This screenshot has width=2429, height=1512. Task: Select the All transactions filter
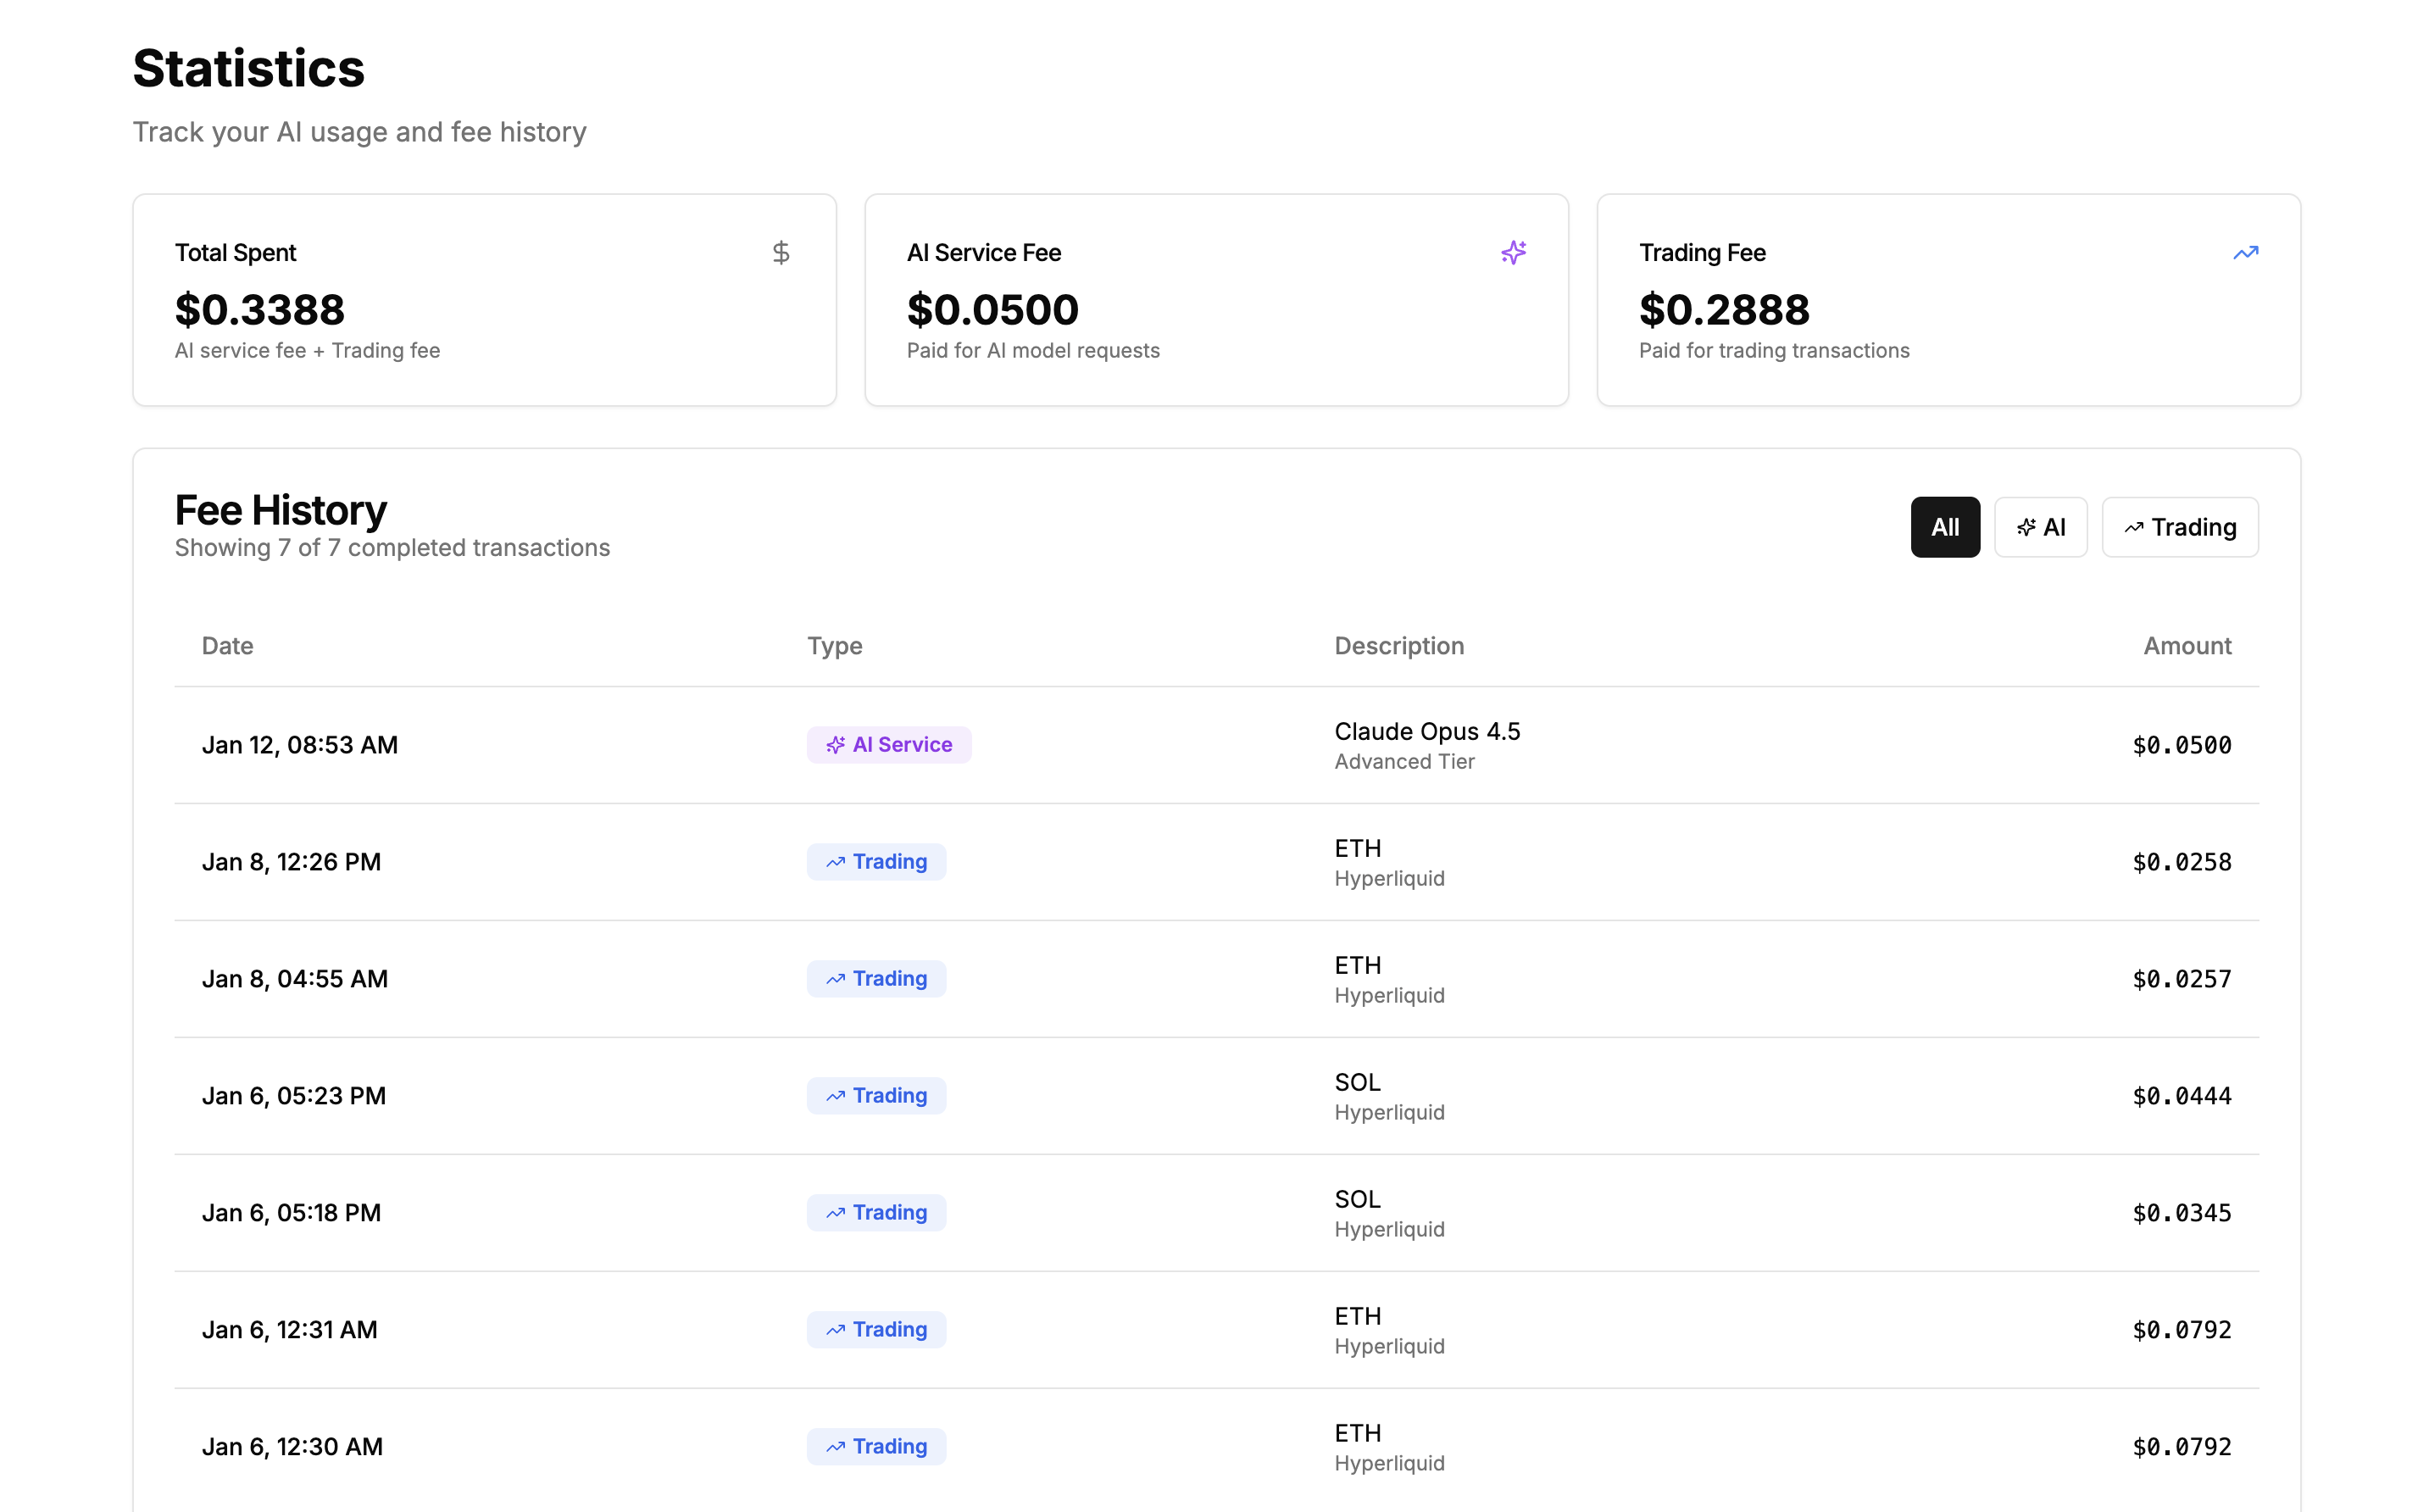click(1944, 527)
